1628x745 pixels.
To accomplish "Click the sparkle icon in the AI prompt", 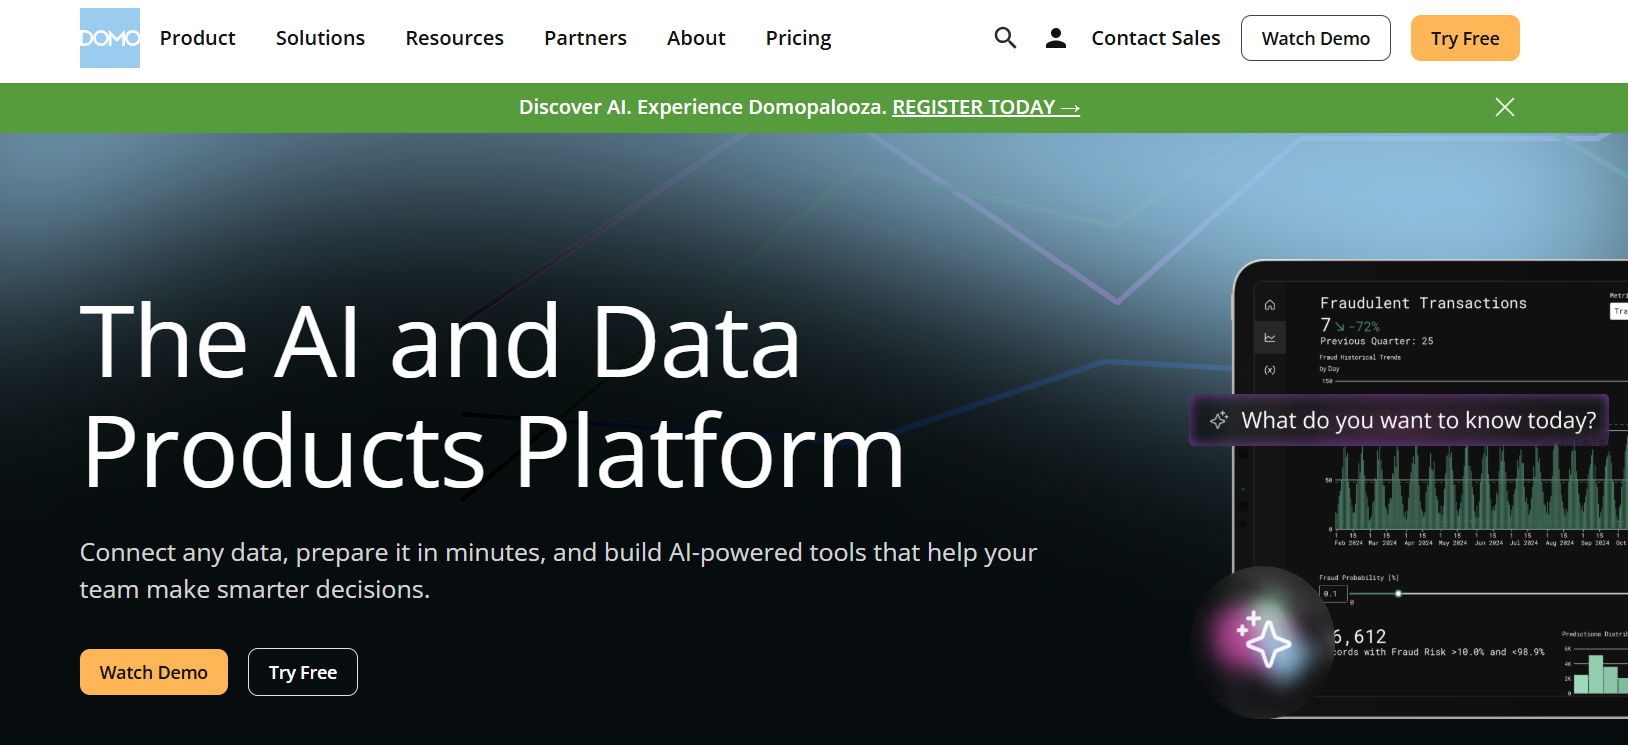I will (x=1219, y=420).
